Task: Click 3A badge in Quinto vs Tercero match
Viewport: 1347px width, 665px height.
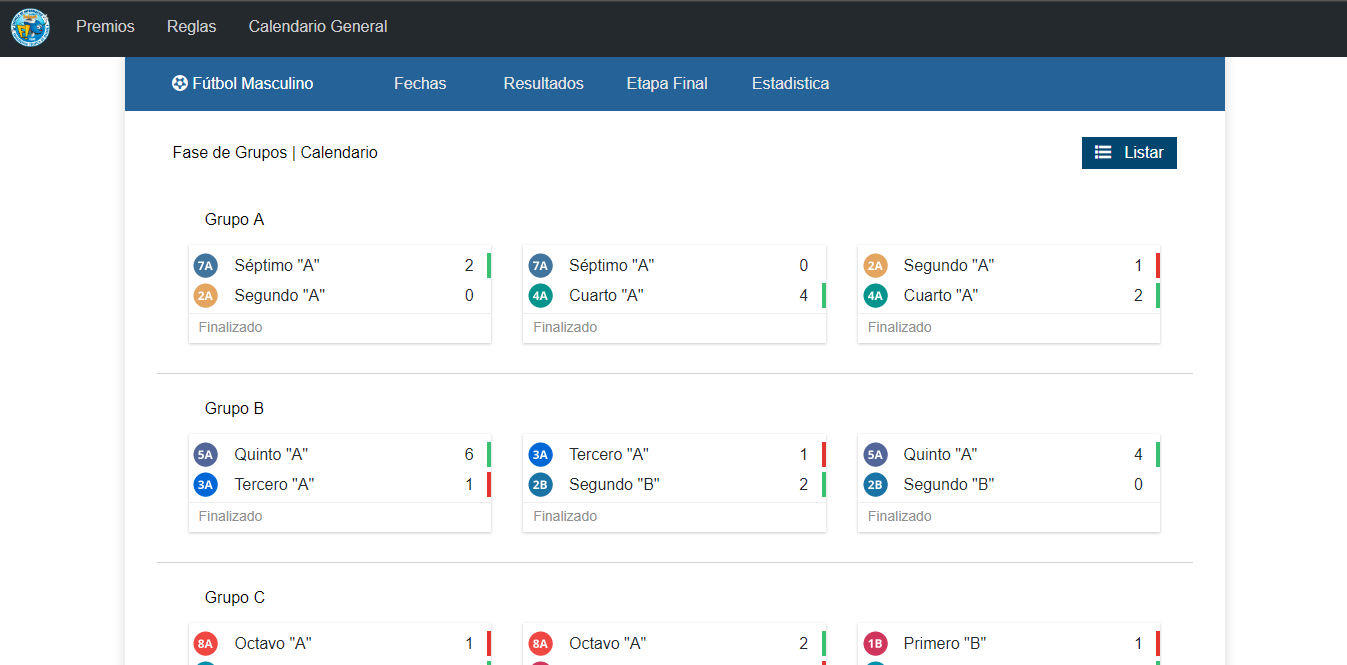Action: pos(206,485)
